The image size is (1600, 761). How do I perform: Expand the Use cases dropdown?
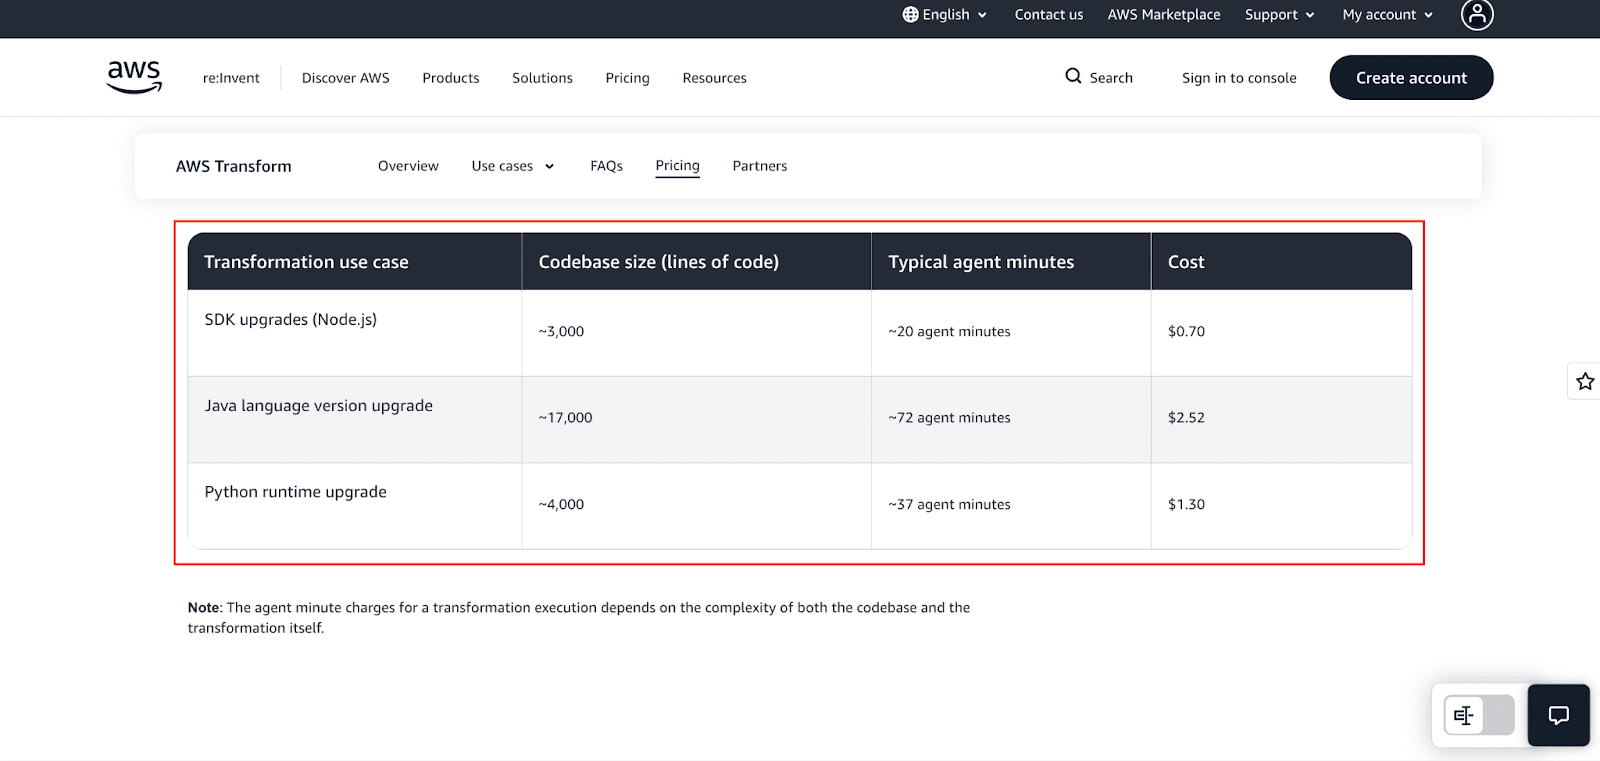tap(512, 166)
